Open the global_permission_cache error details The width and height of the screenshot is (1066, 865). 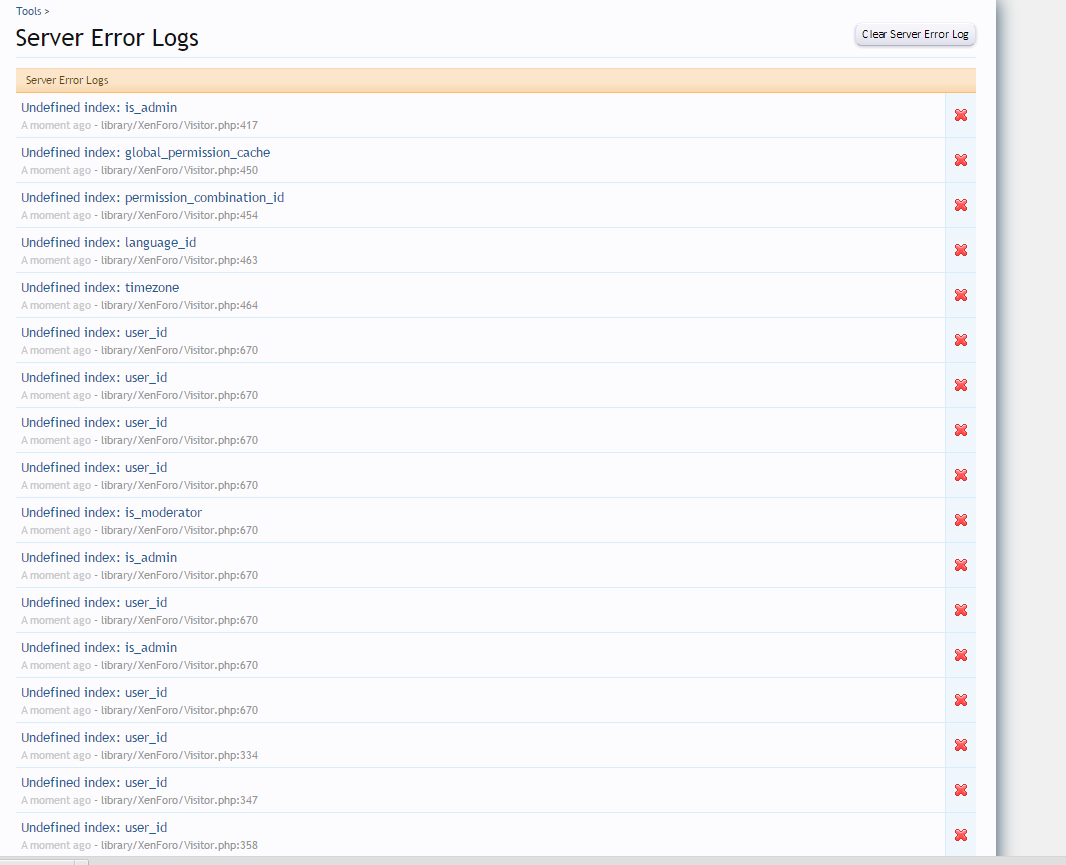click(145, 153)
